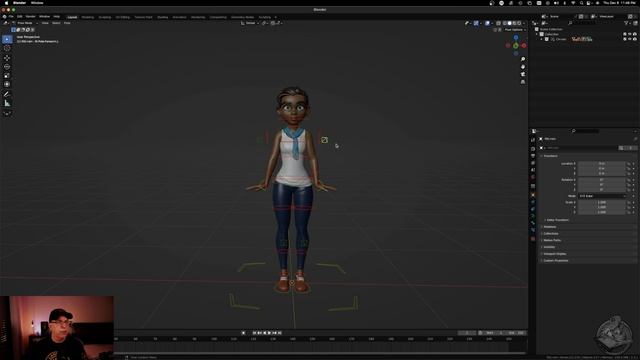Expand the Viewport Display panel
This screenshot has height=360, width=640.
(554, 254)
